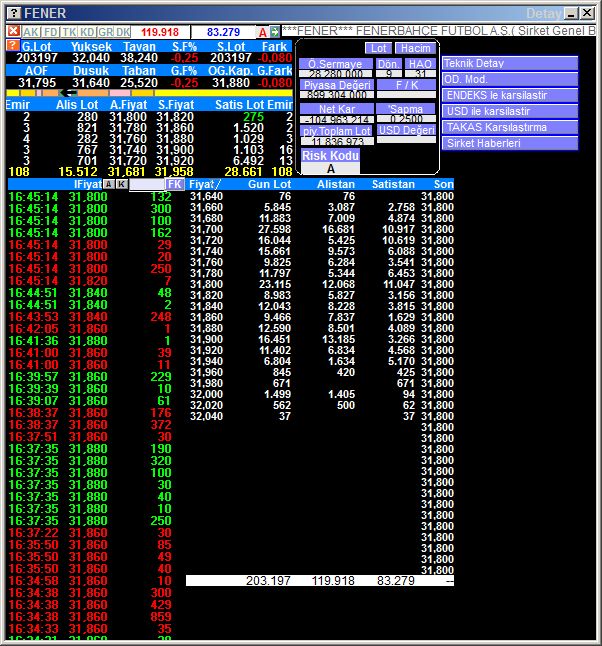Screen dimensions: 602x646
Task: Click the scrolling FENERBAHCE FUTBOL A.S. ticker text
Action: pos(438,31)
